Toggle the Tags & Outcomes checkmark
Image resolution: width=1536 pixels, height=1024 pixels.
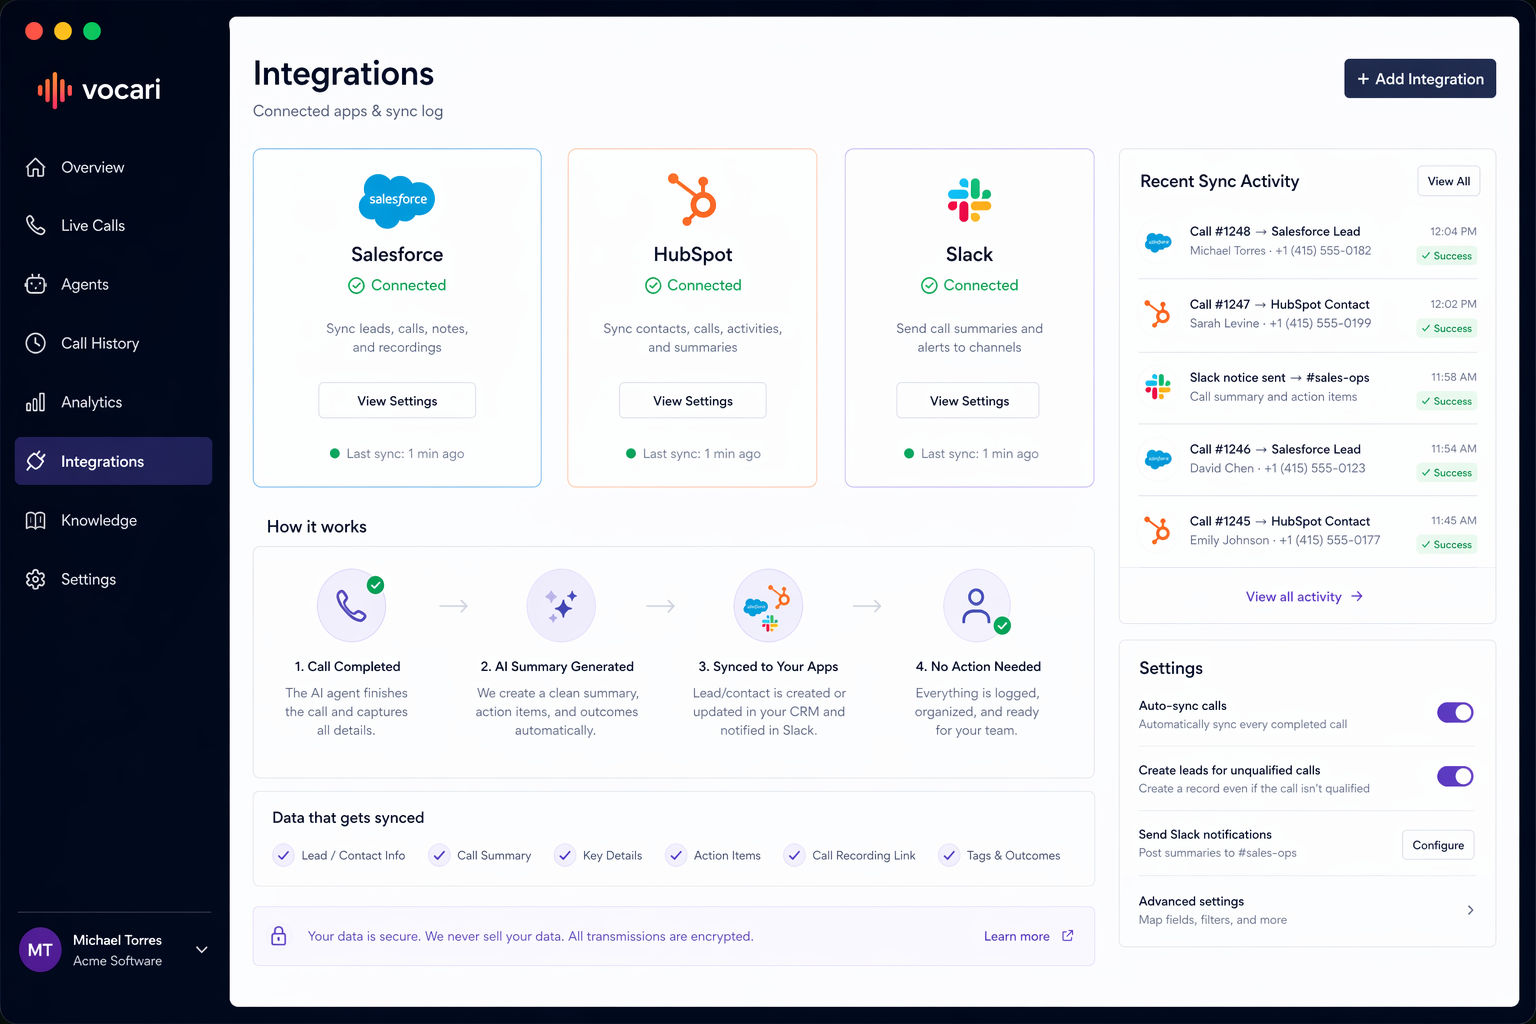pos(949,855)
